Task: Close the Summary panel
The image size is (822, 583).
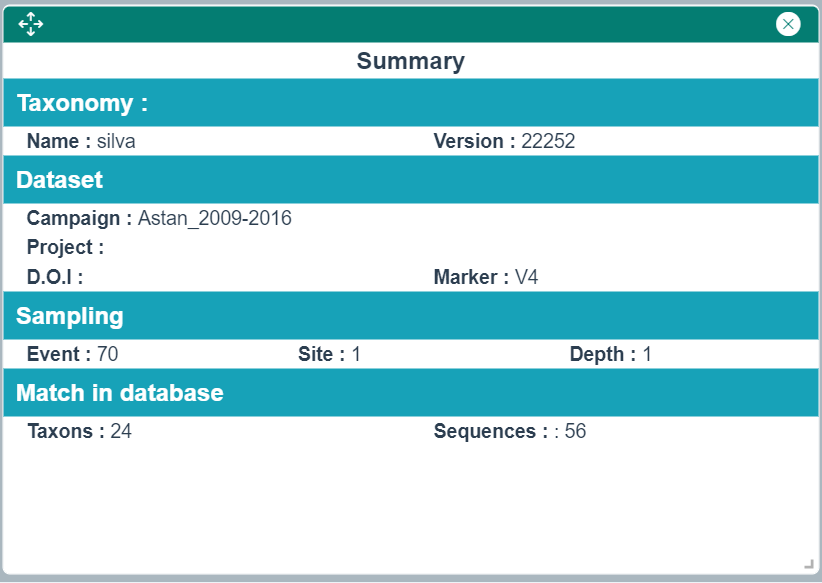Action: pyautogui.click(x=788, y=24)
